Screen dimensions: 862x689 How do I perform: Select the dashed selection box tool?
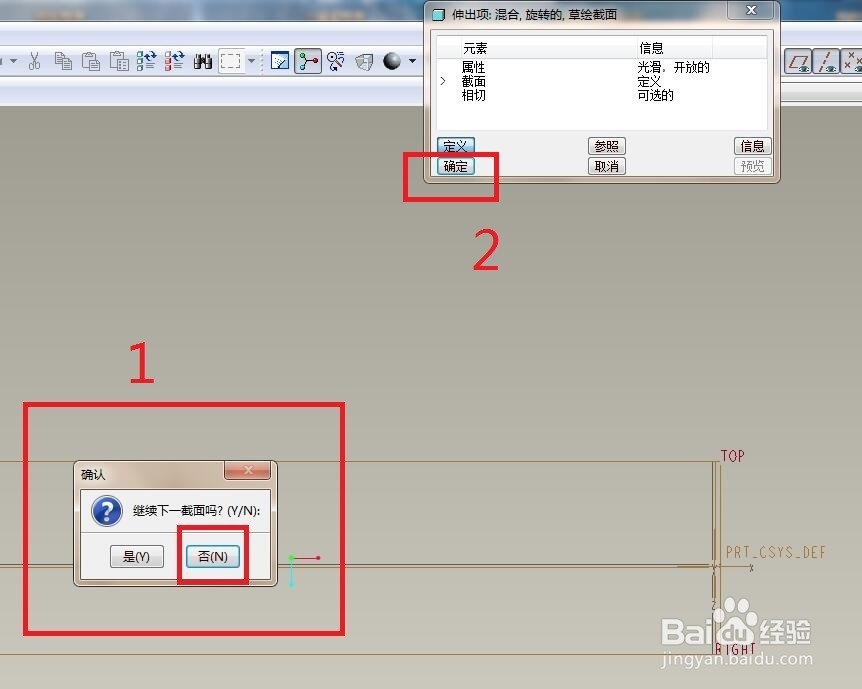(x=230, y=61)
